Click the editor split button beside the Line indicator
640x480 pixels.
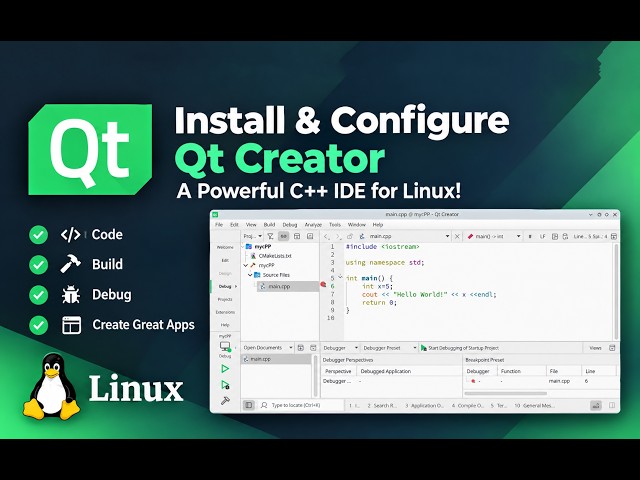point(613,236)
